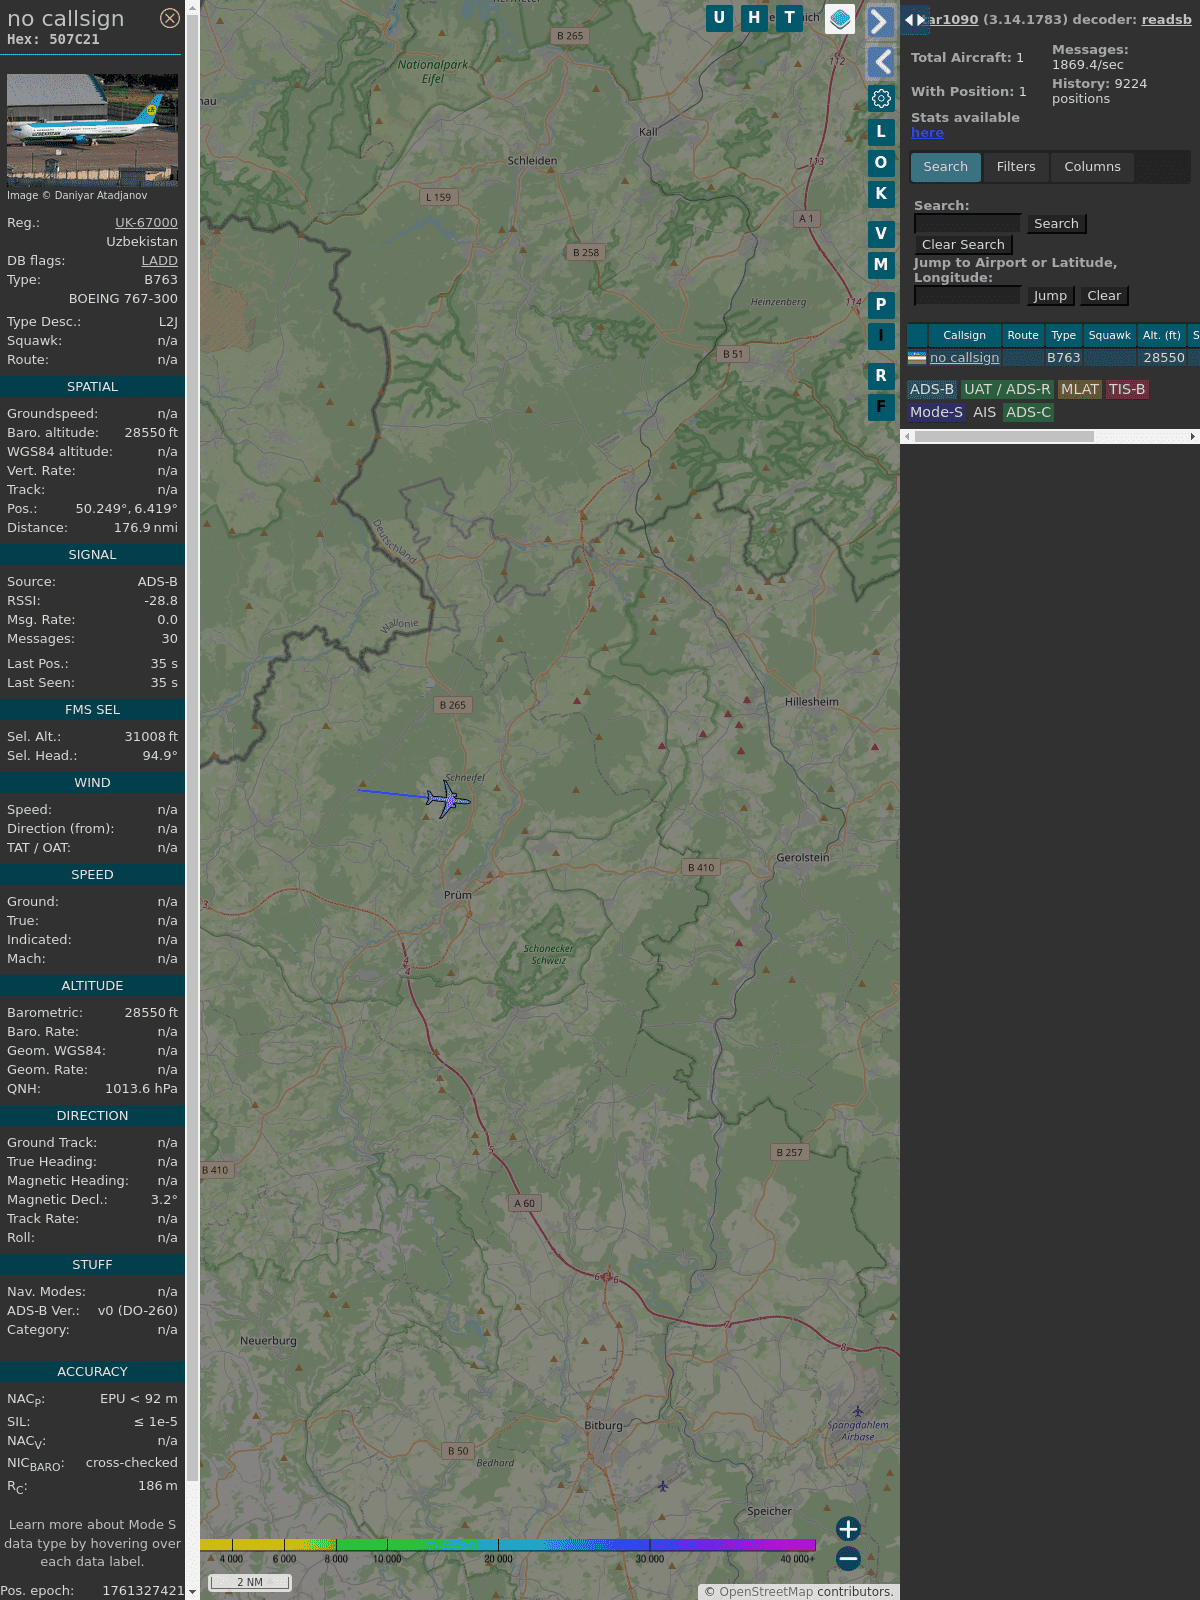This screenshot has width=1200, height=1600.
Task: Toggle the U map button
Action: pos(719,18)
